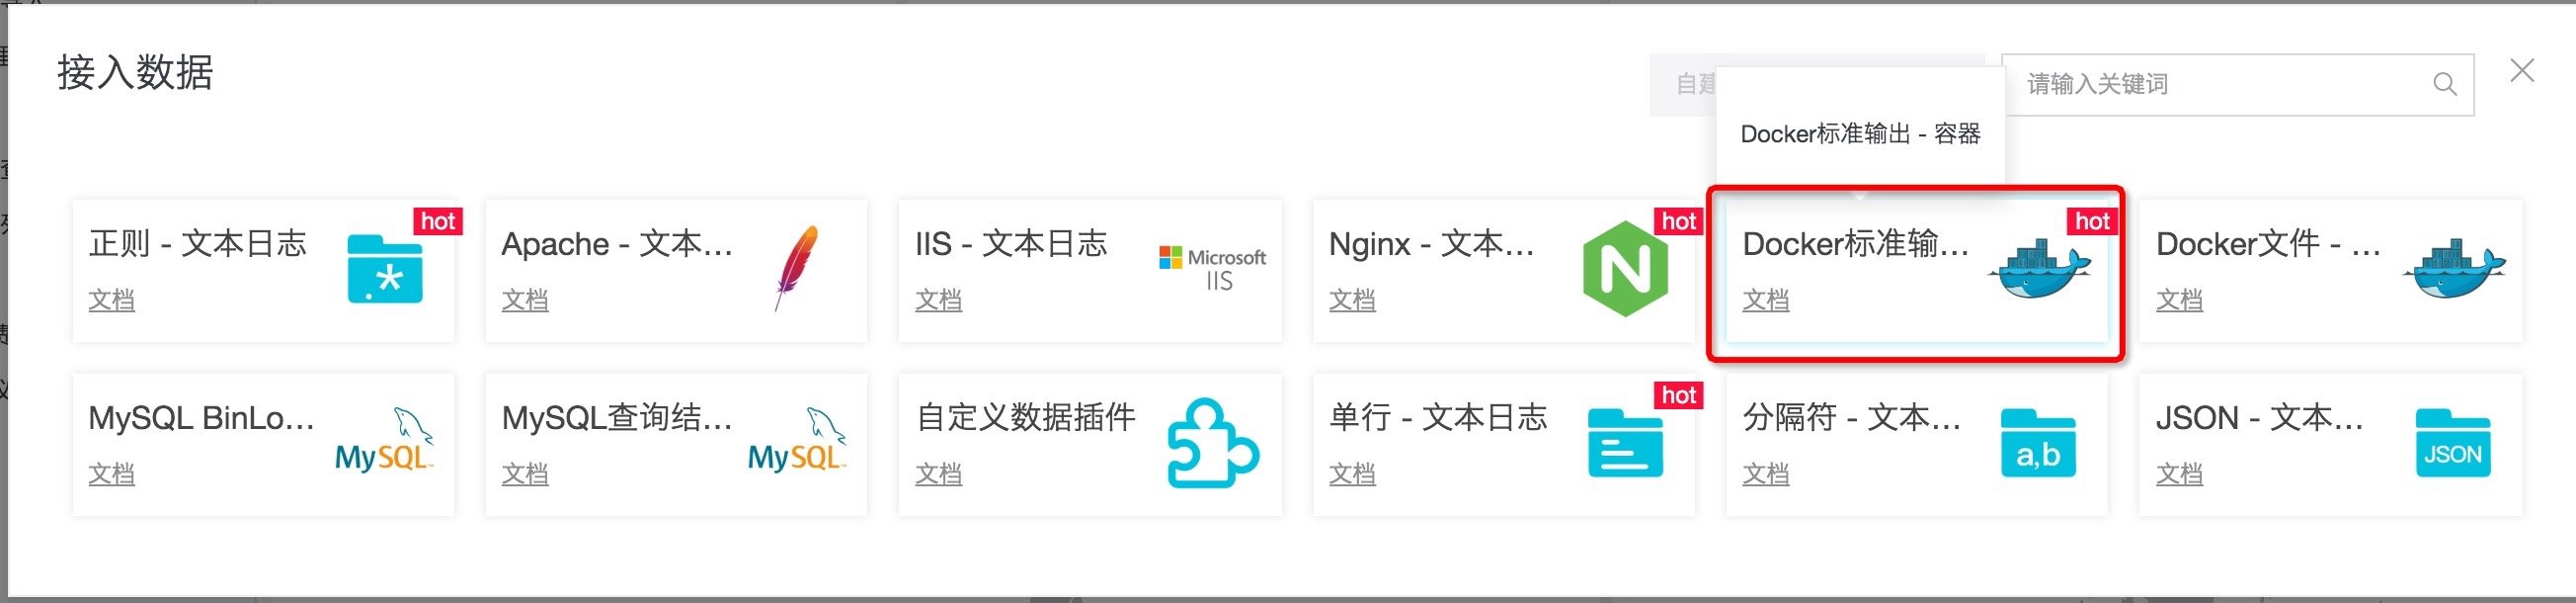Click the keyword search input field
Image resolution: width=2576 pixels, height=603 pixels.
[2220, 84]
